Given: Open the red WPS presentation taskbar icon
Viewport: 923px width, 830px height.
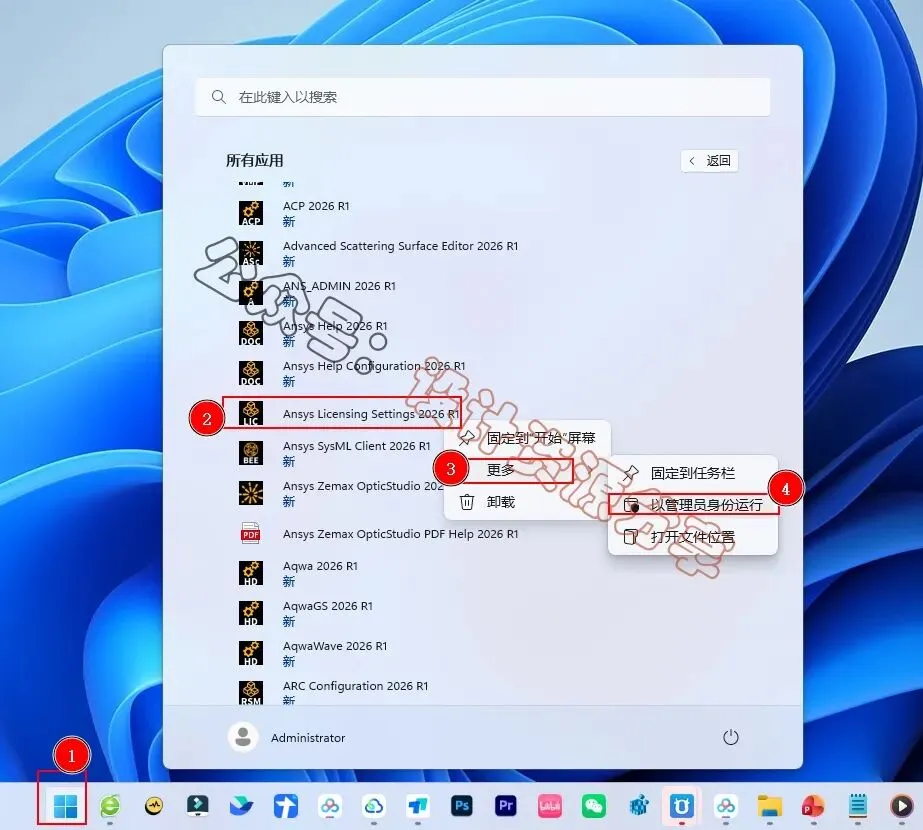Looking at the screenshot, I should click(814, 806).
